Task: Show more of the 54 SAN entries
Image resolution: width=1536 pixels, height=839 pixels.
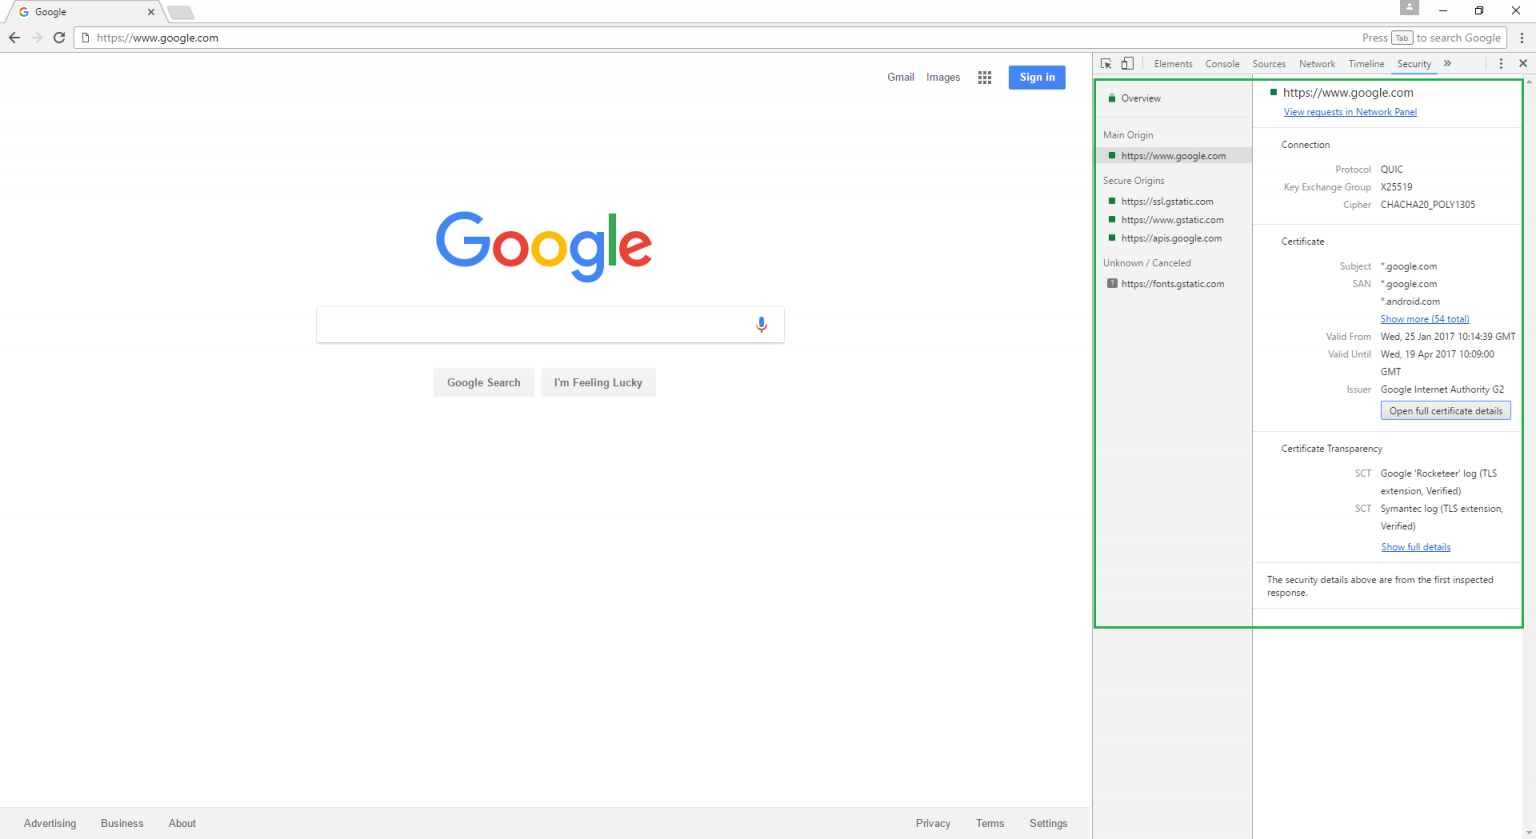Action: pos(1424,318)
